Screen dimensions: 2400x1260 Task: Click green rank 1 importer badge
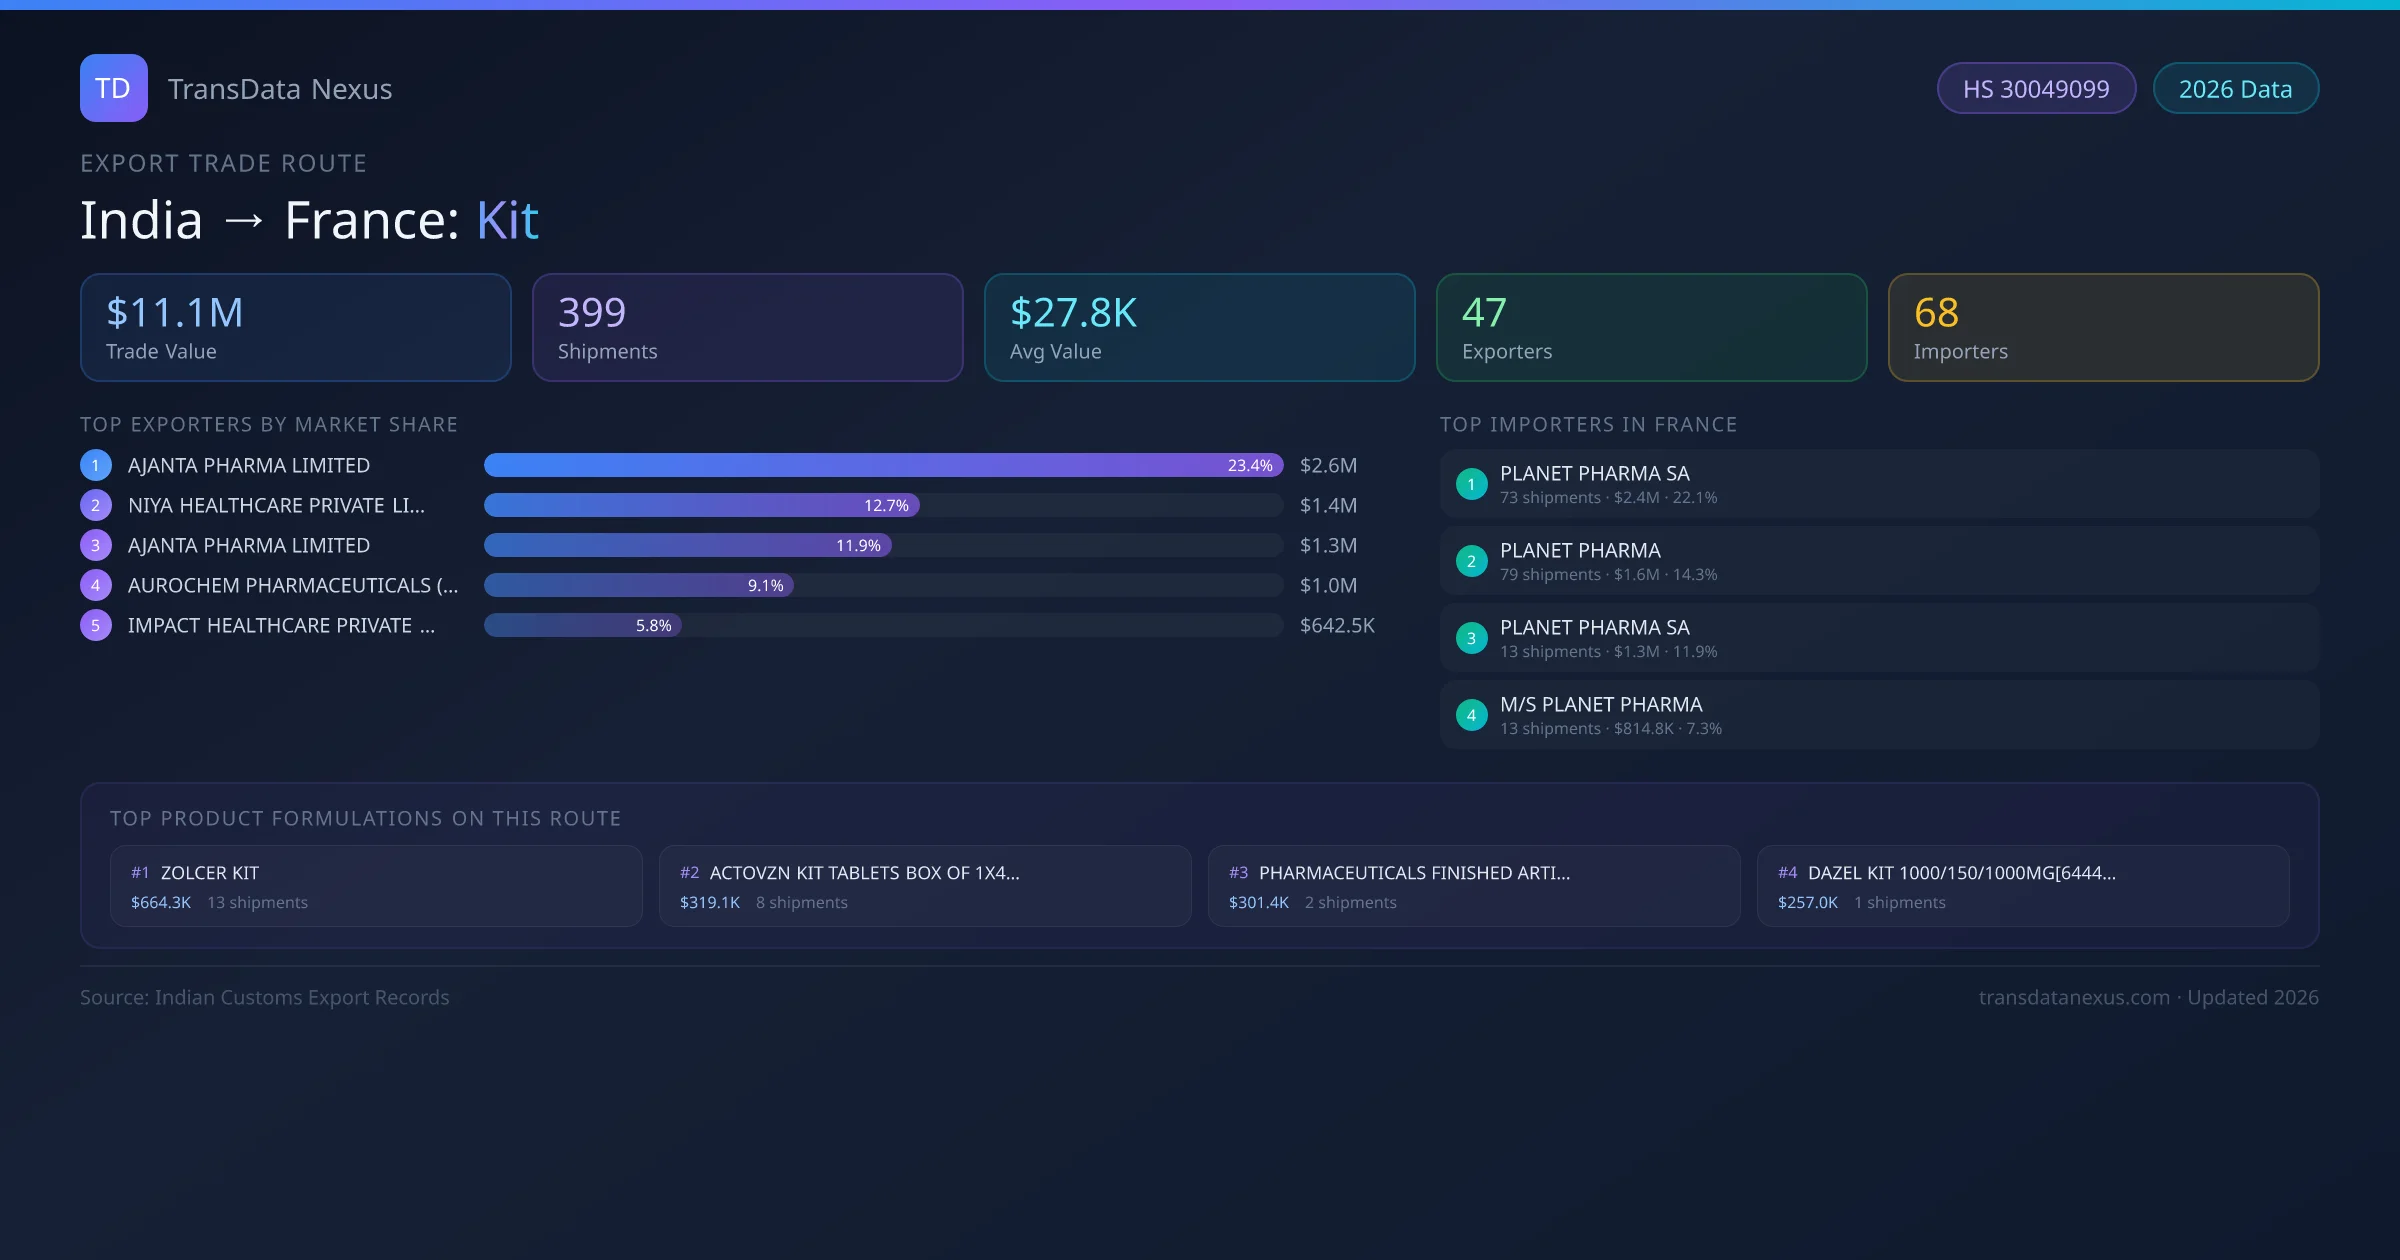(x=1471, y=484)
